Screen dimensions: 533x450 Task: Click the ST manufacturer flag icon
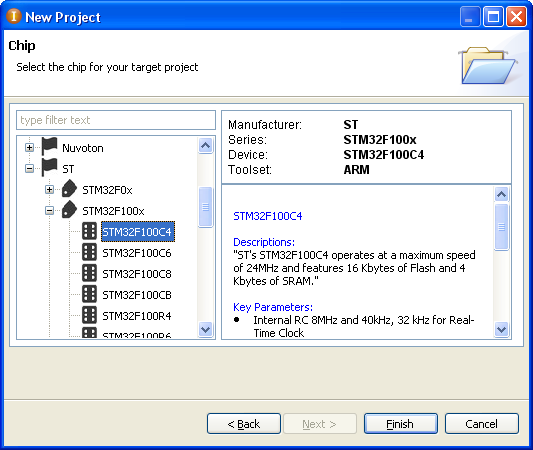coord(50,168)
